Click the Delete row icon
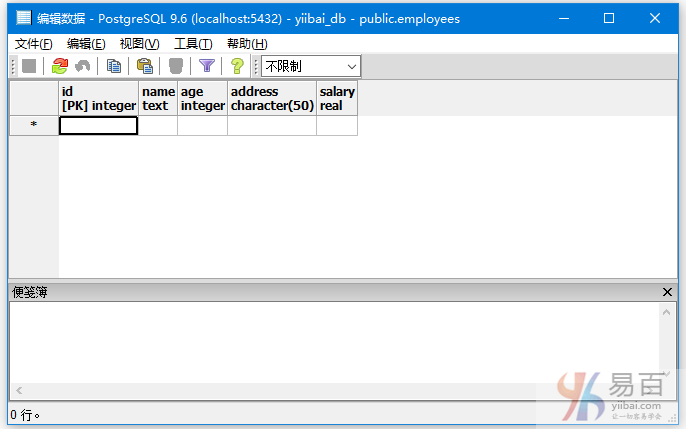This screenshot has width=686, height=429. 176,66
